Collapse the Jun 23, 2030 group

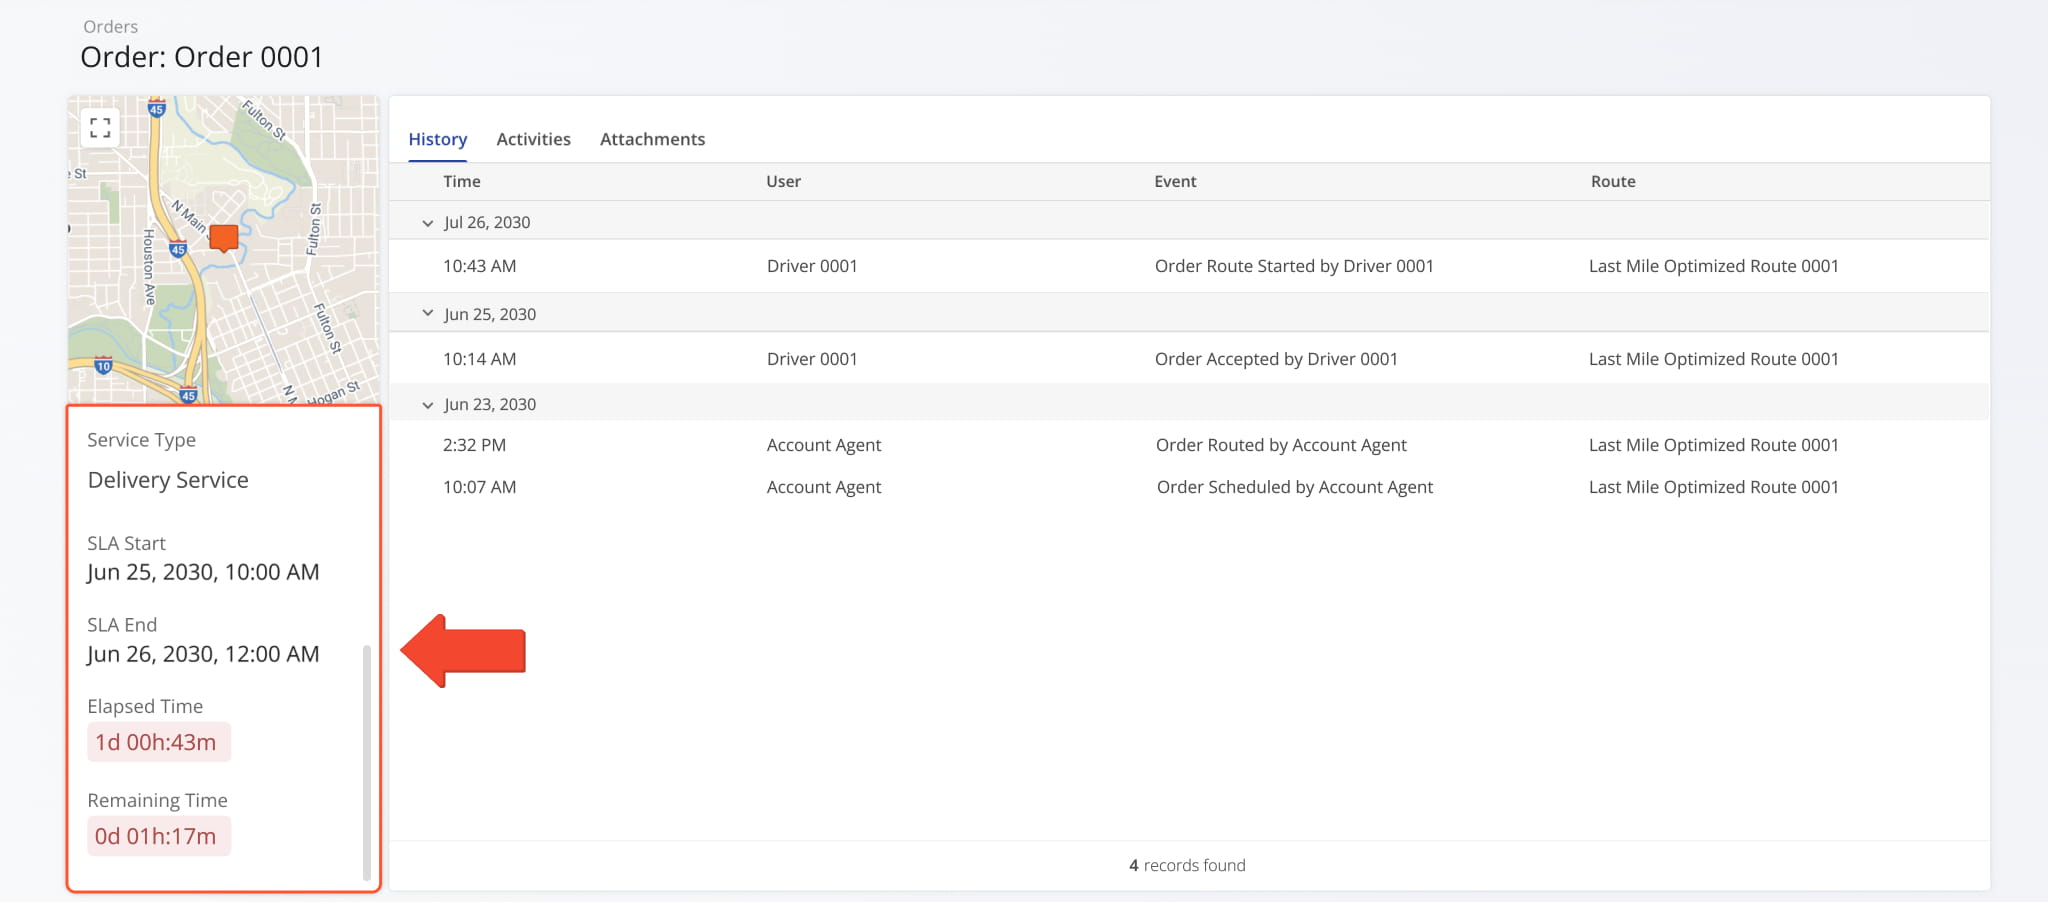428,404
